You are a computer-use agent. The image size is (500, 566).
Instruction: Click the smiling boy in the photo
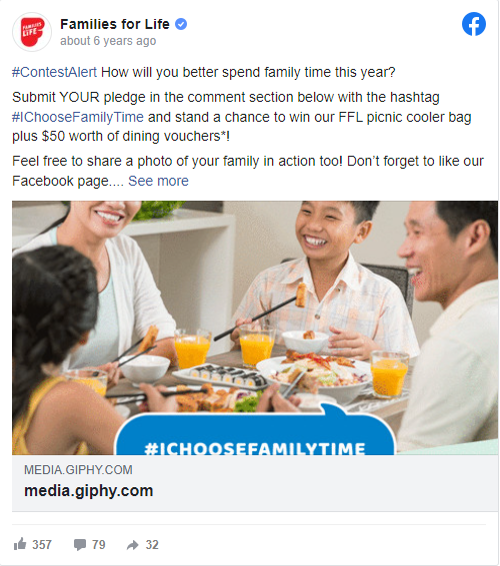[325, 274]
